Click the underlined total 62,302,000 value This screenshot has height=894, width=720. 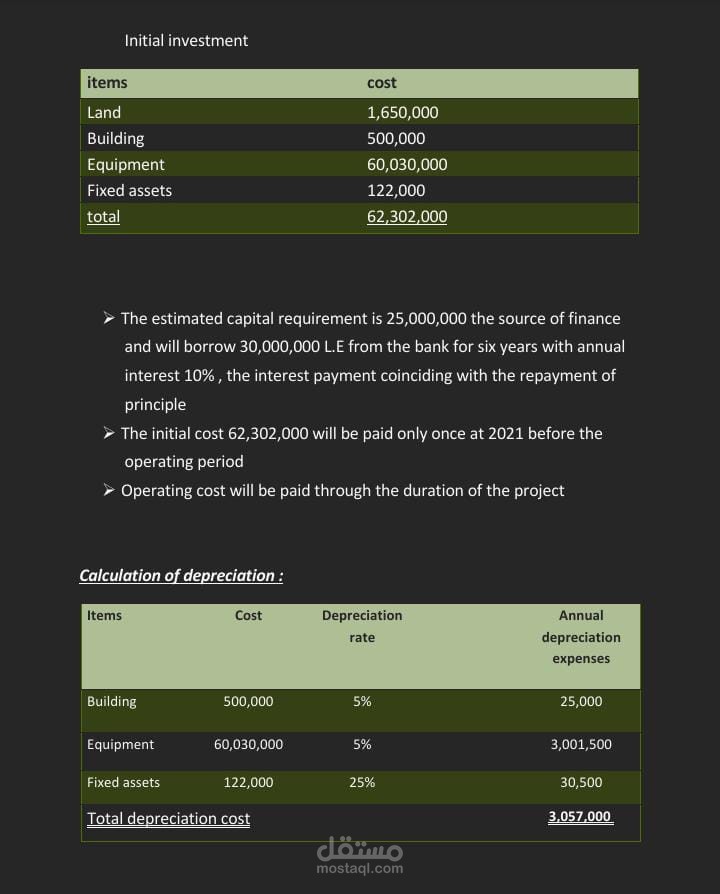[407, 217]
